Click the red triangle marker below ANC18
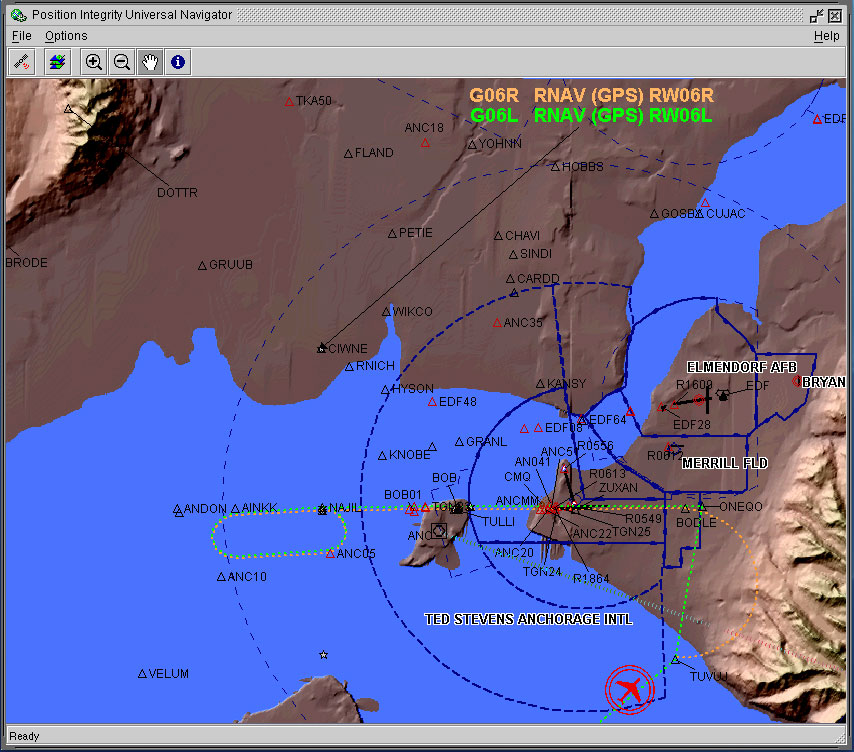Image resolution: width=854 pixels, height=752 pixels. click(425, 143)
